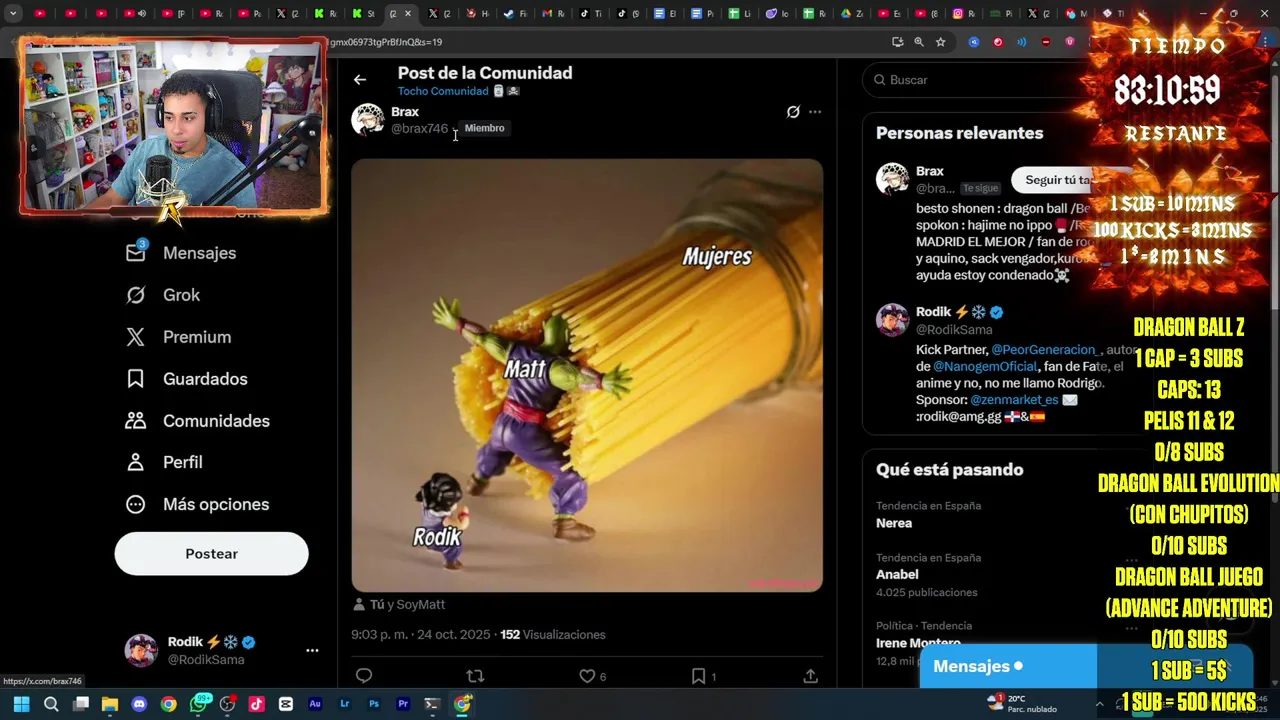
Task: Expand Más opciones in the sidebar
Action: 197,504
